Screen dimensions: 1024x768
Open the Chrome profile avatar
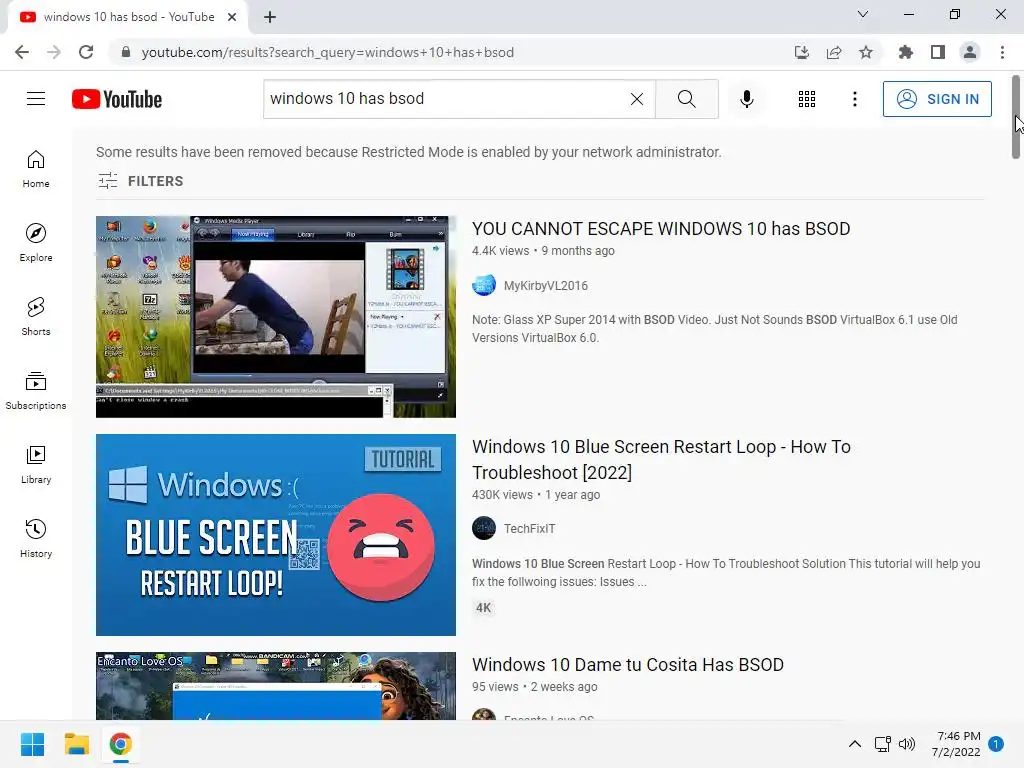click(x=970, y=52)
